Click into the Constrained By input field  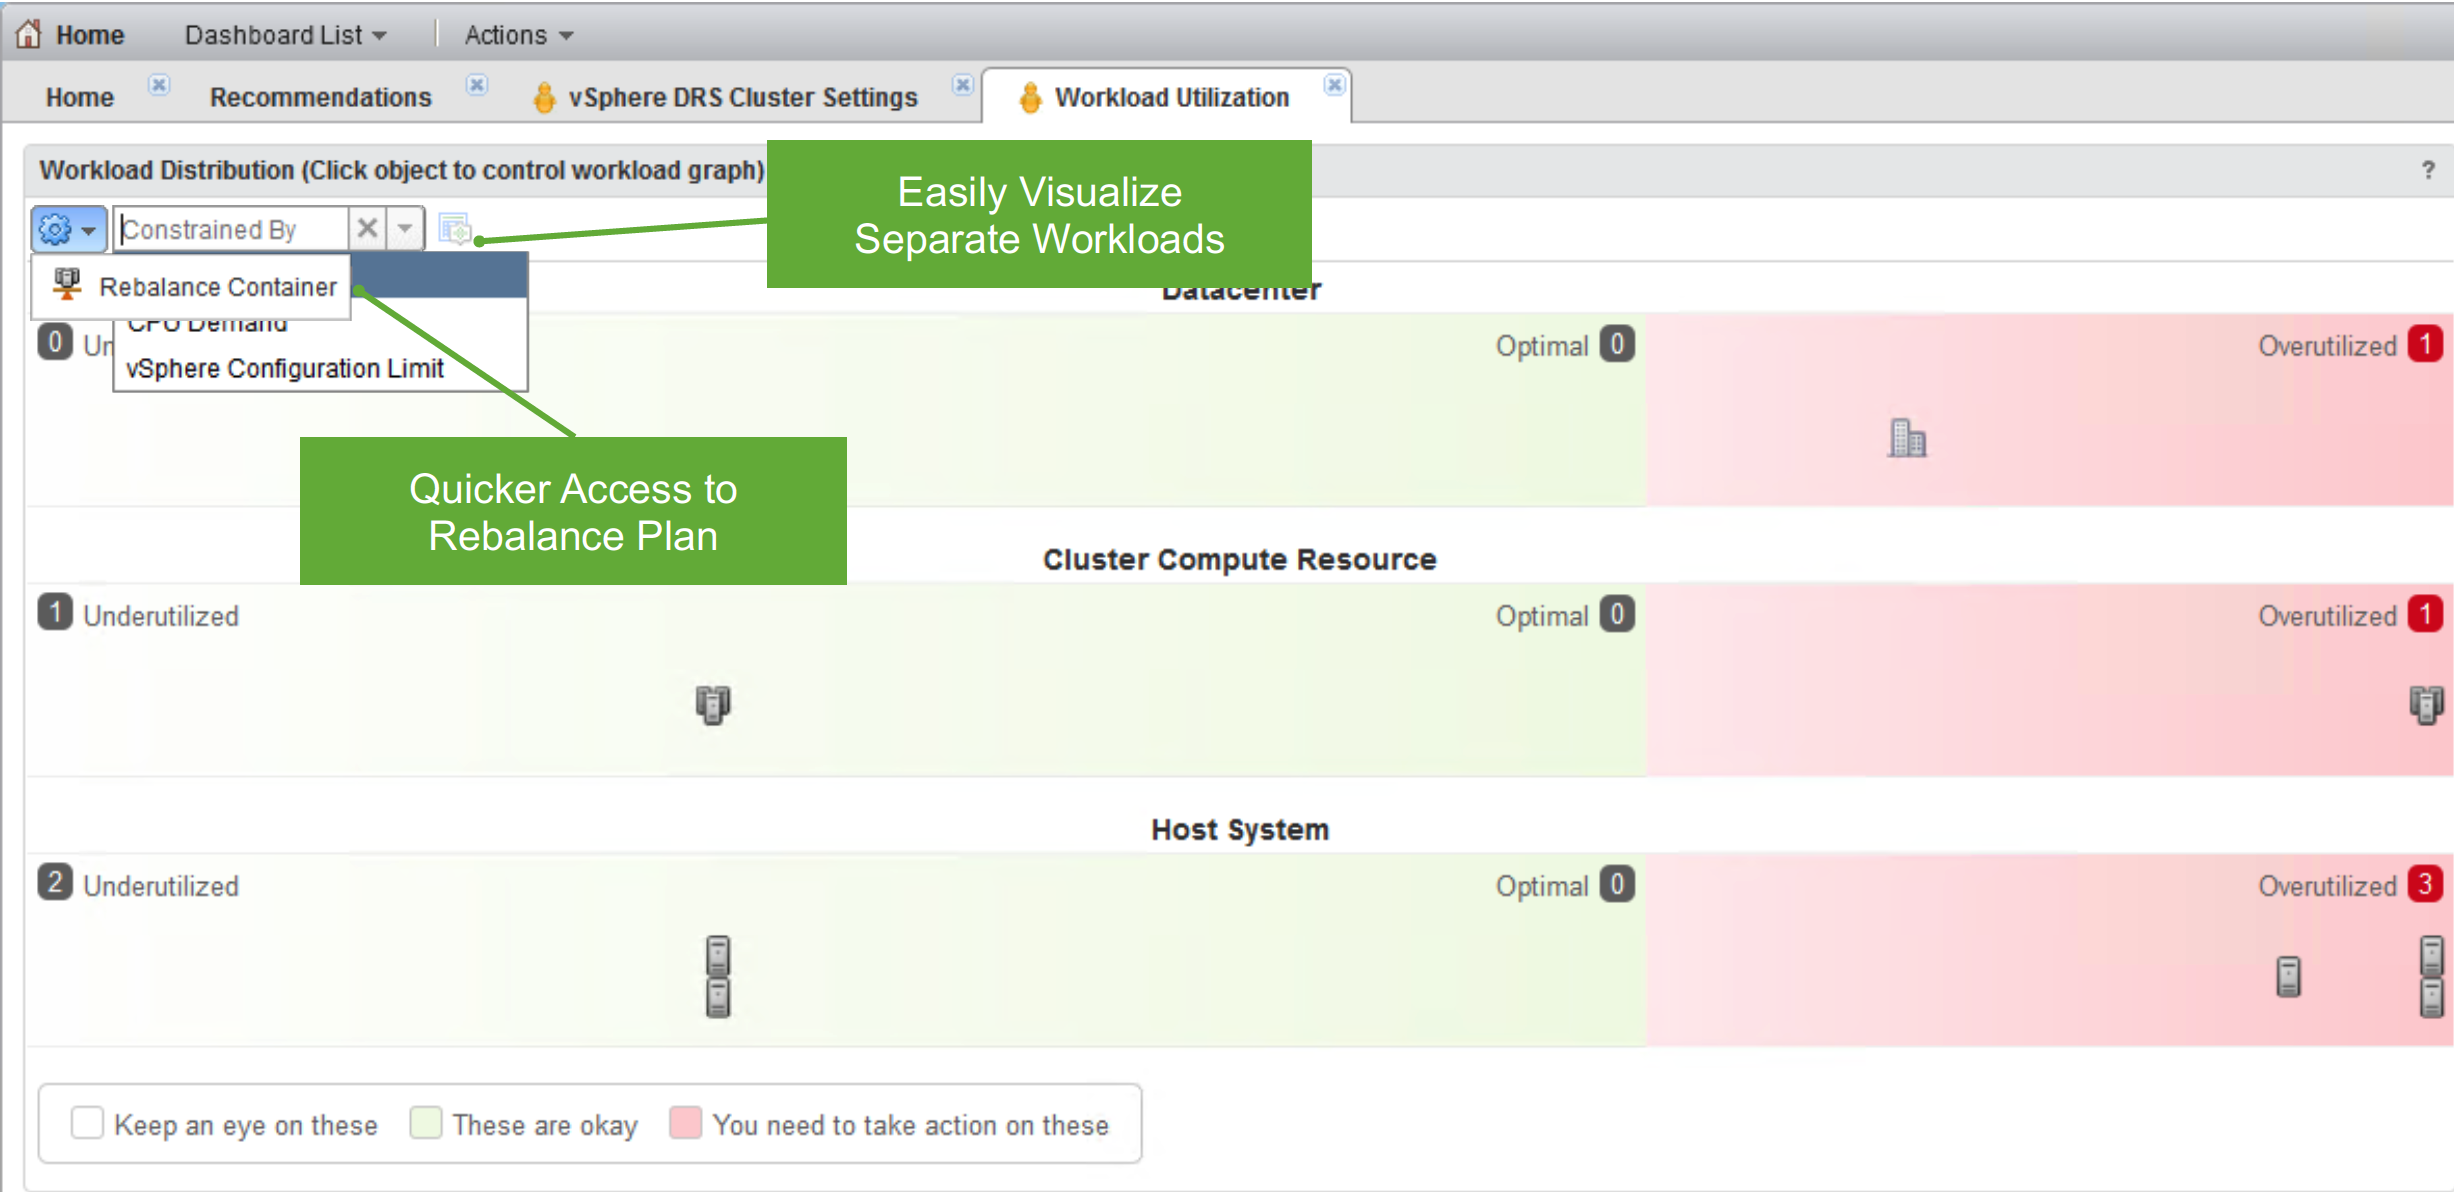(232, 229)
